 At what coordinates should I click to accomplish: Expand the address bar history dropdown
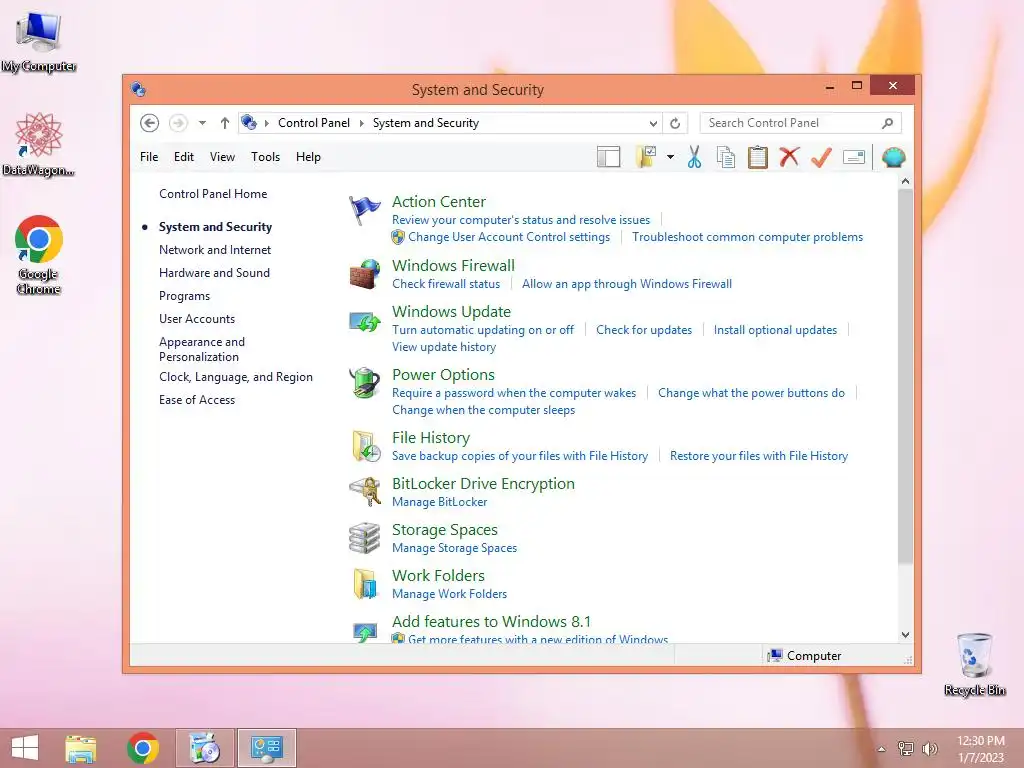652,123
